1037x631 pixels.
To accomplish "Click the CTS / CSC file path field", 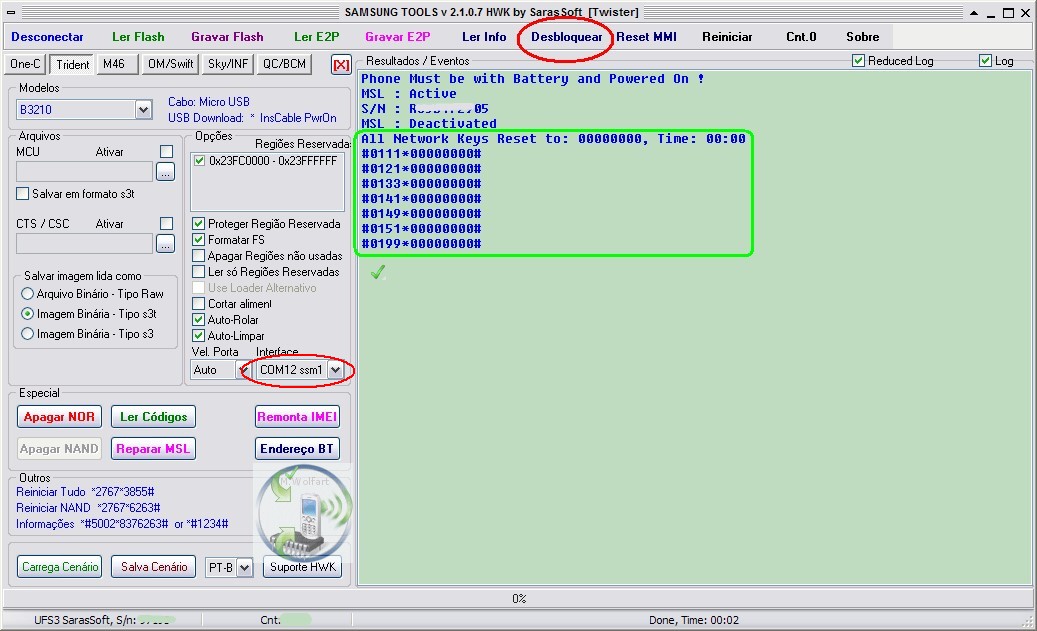I will coord(85,244).
